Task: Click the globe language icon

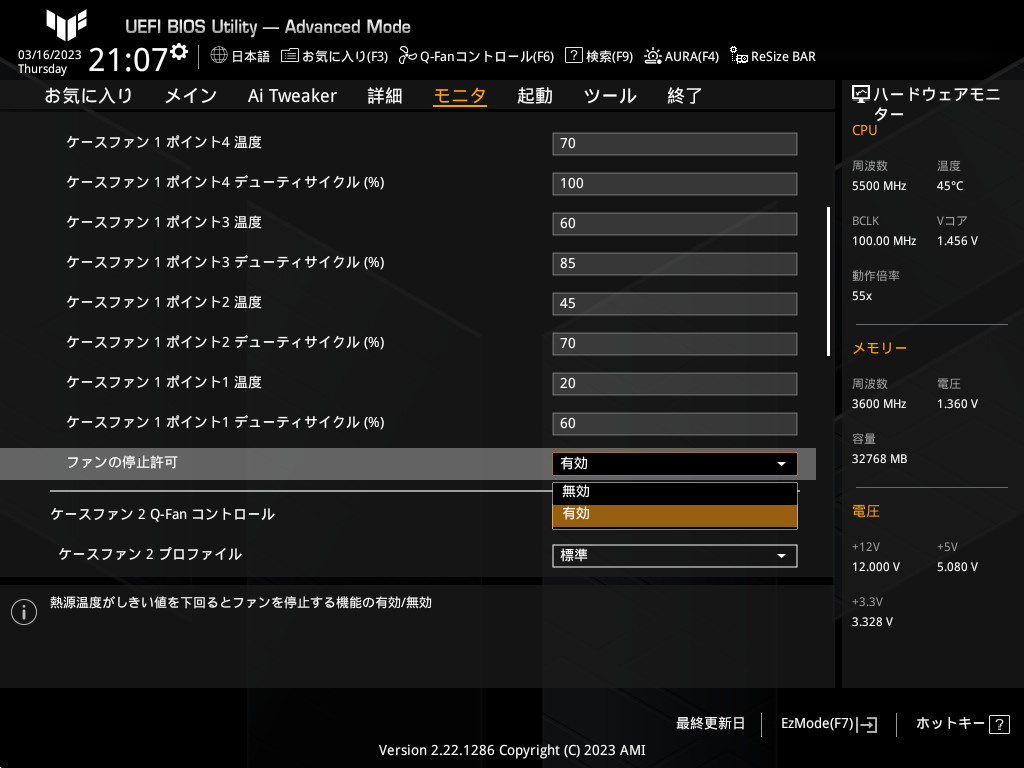Action: point(219,56)
